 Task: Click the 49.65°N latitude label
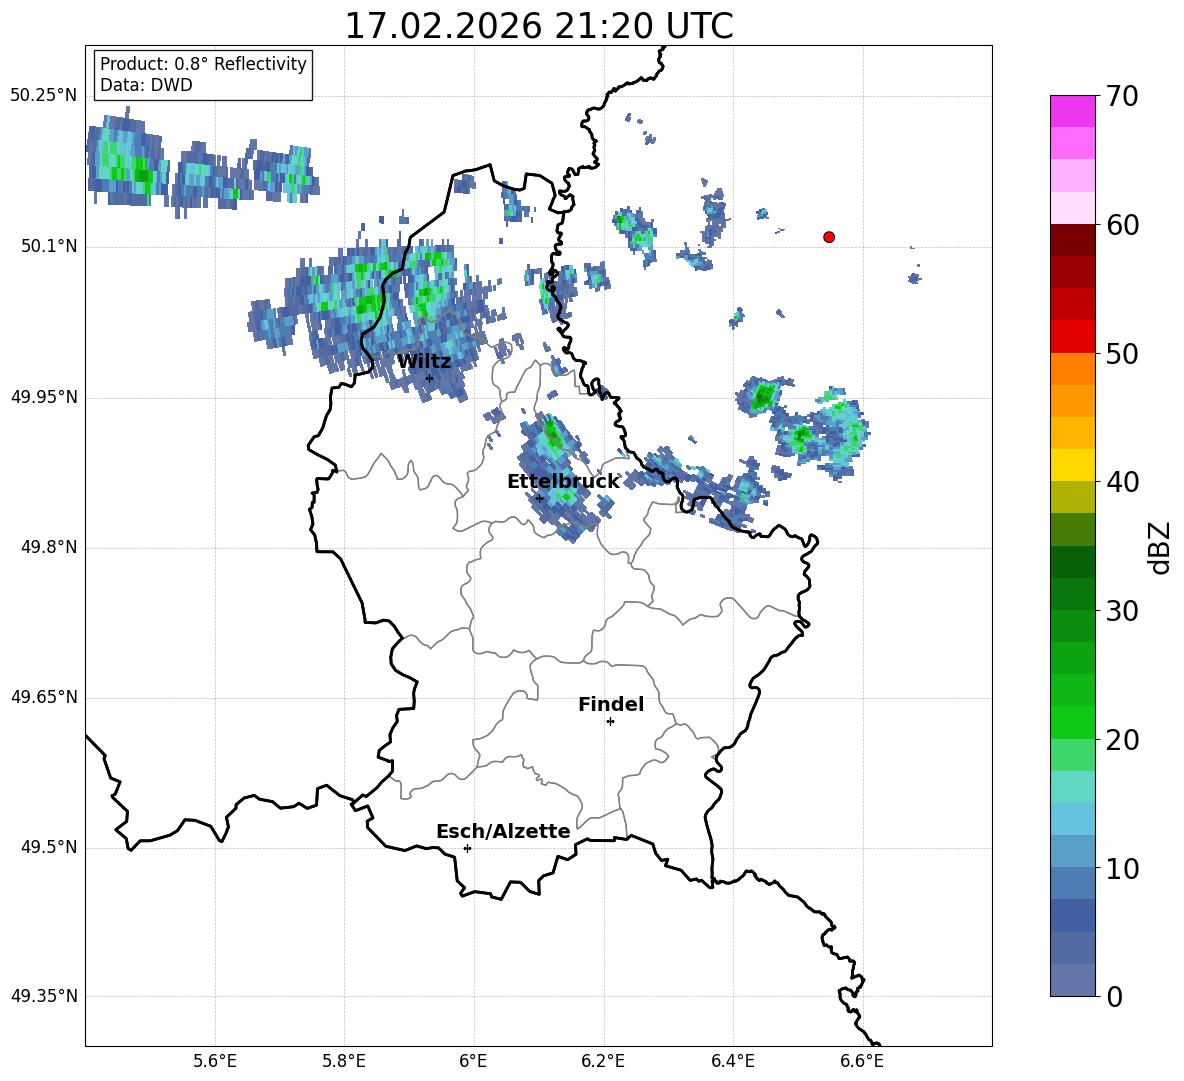44,697
